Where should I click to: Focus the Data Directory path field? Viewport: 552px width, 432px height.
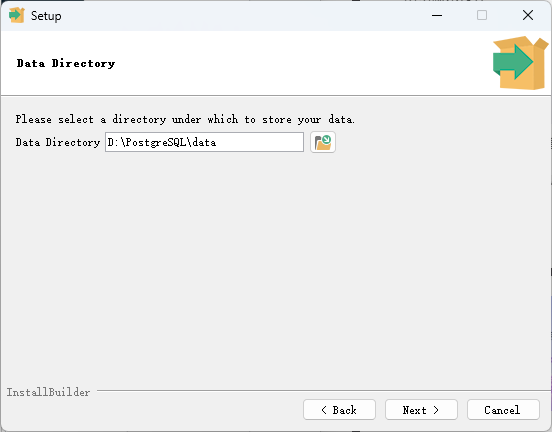coord(204,142)
